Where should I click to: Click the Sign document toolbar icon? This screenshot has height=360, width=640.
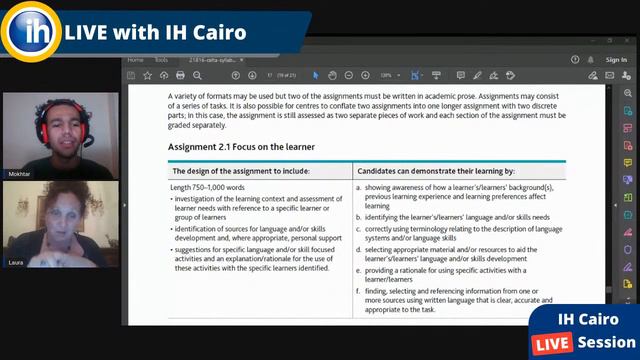tap(494, 76)
